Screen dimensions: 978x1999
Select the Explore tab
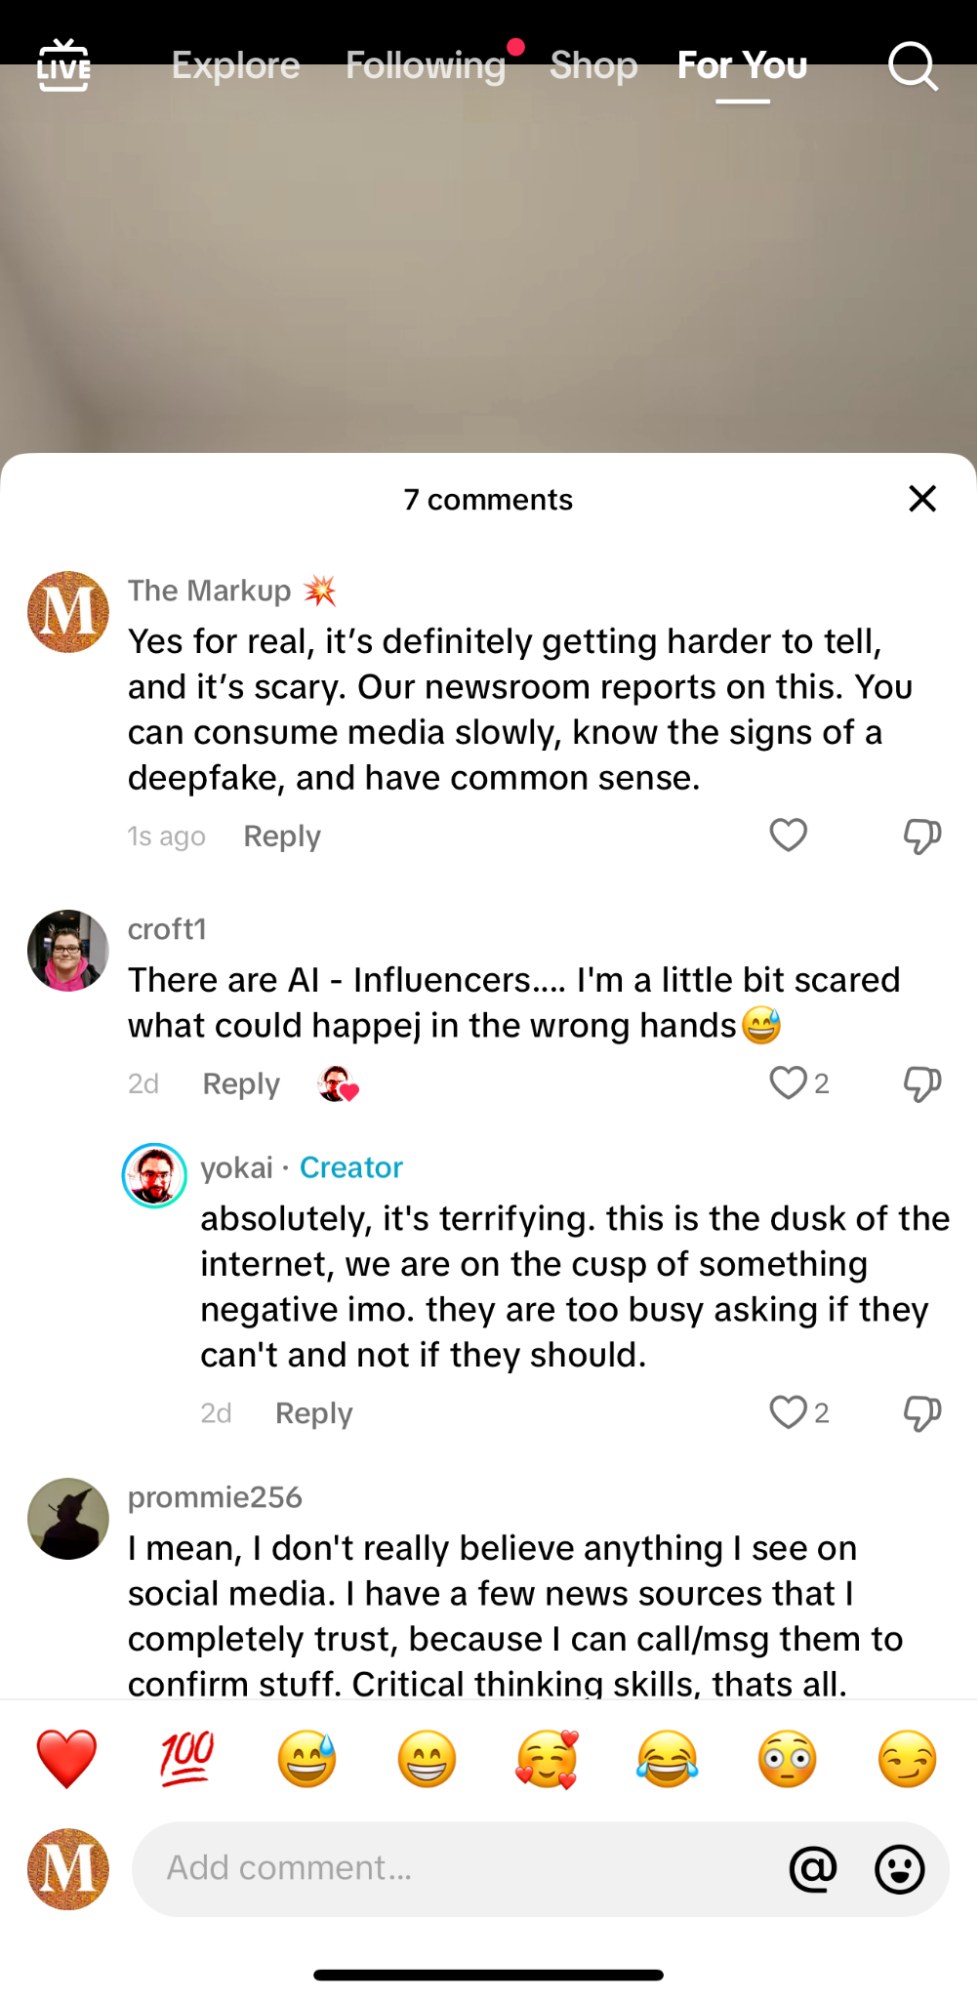[x=235, y=66]
